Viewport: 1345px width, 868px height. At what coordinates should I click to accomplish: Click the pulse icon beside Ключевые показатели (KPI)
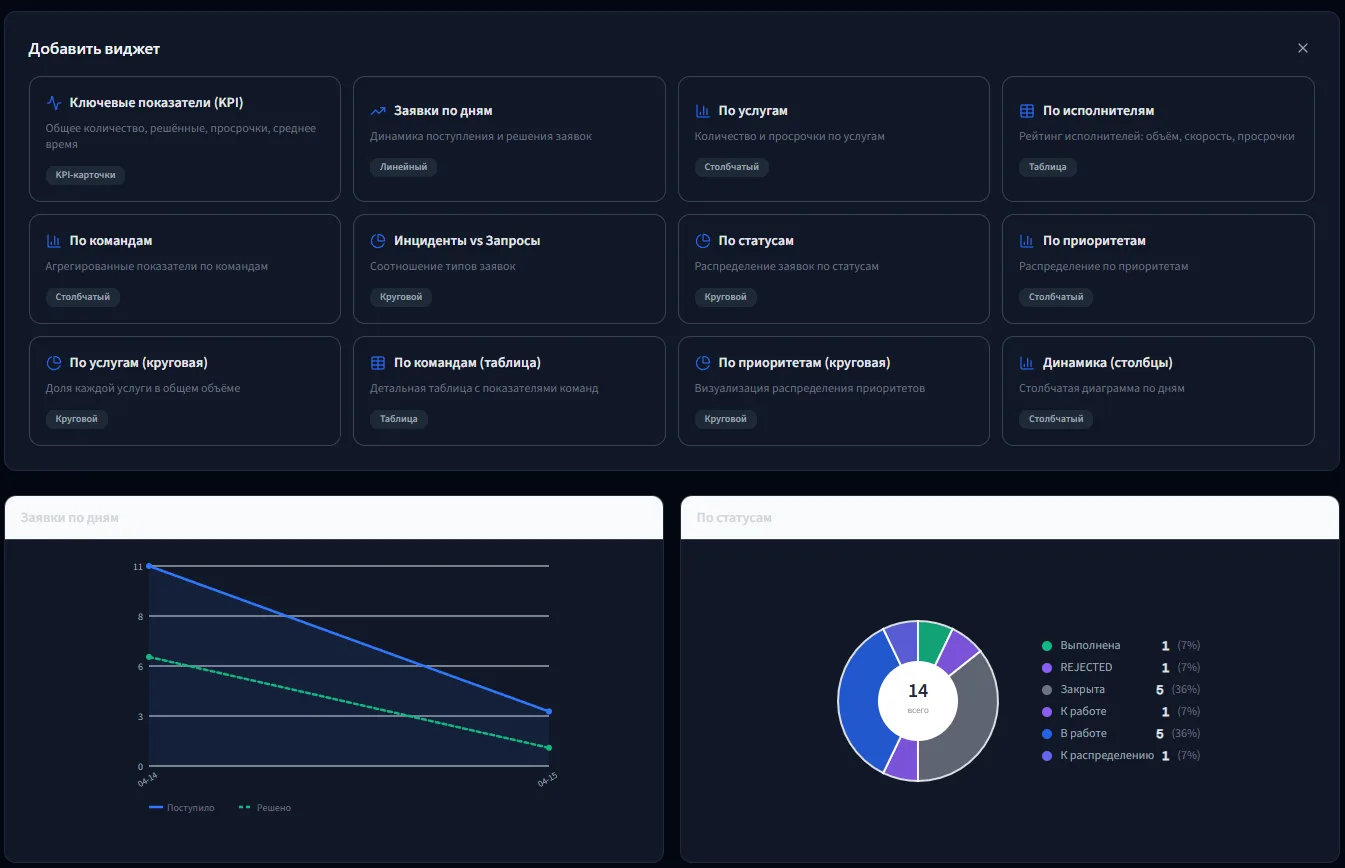[54, 103]
